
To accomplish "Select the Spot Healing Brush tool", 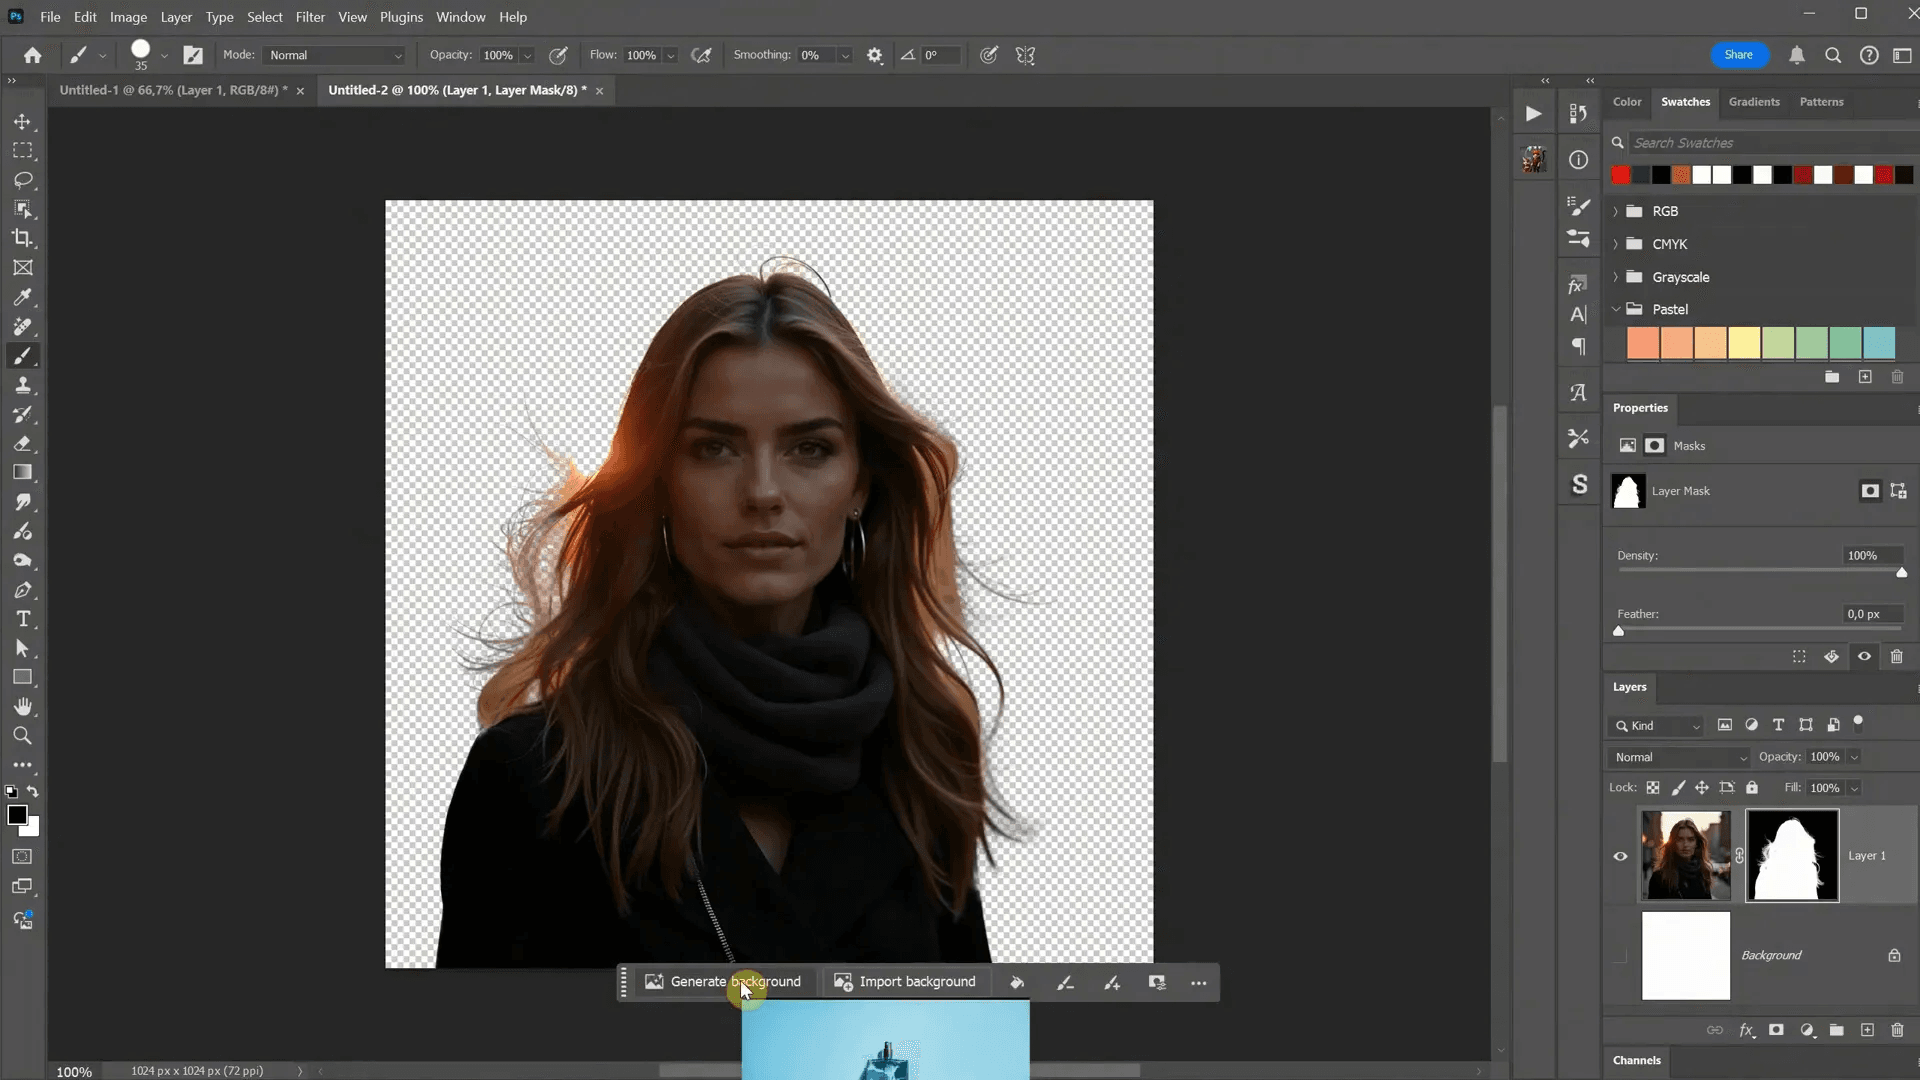I will click(22, 326).
